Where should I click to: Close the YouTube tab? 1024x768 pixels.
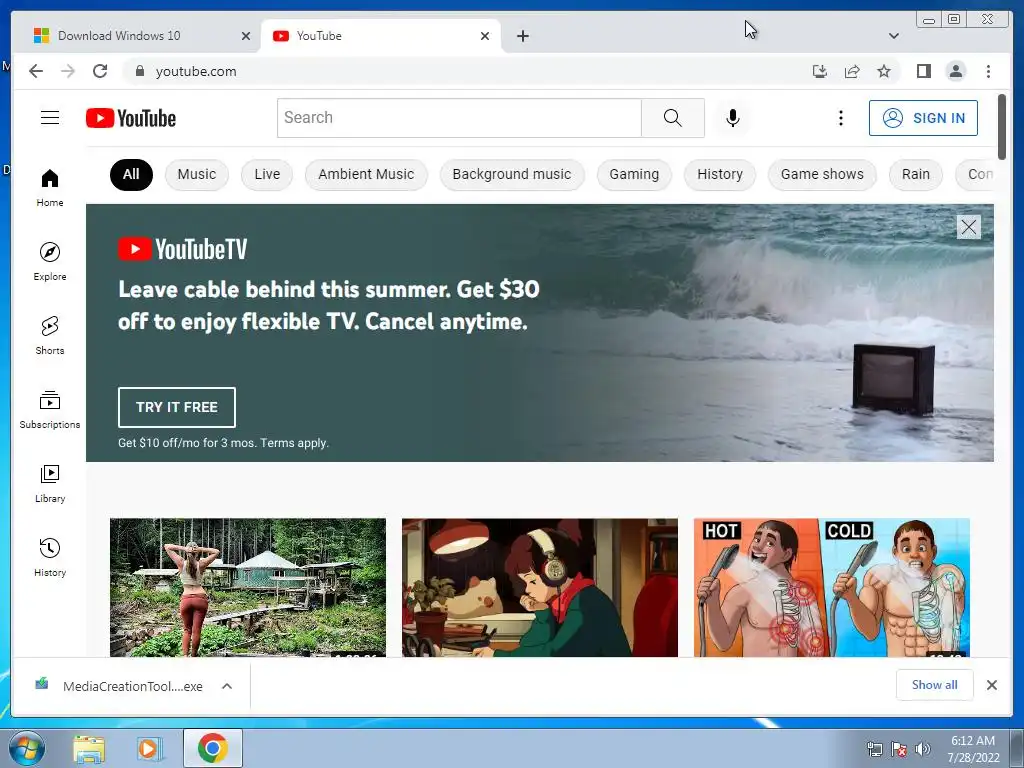pos(485,36)
